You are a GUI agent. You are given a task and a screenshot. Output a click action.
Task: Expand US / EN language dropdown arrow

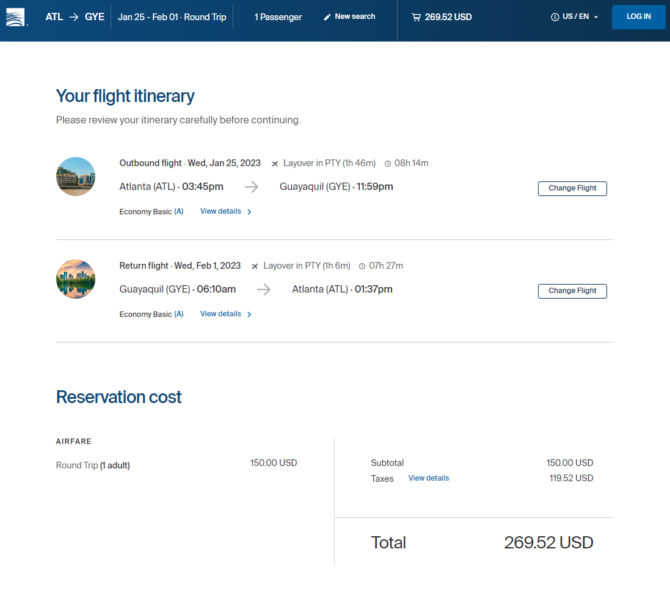pyautogui.click(x=596, y=17)
